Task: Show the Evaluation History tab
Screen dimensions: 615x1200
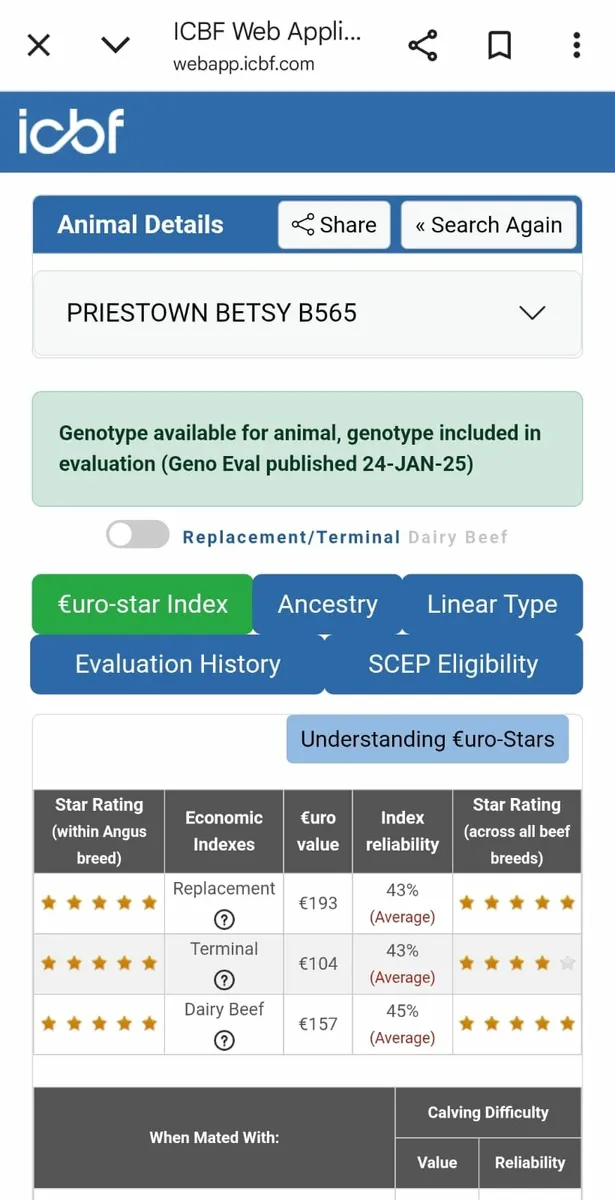Action: tap(177, 664)
